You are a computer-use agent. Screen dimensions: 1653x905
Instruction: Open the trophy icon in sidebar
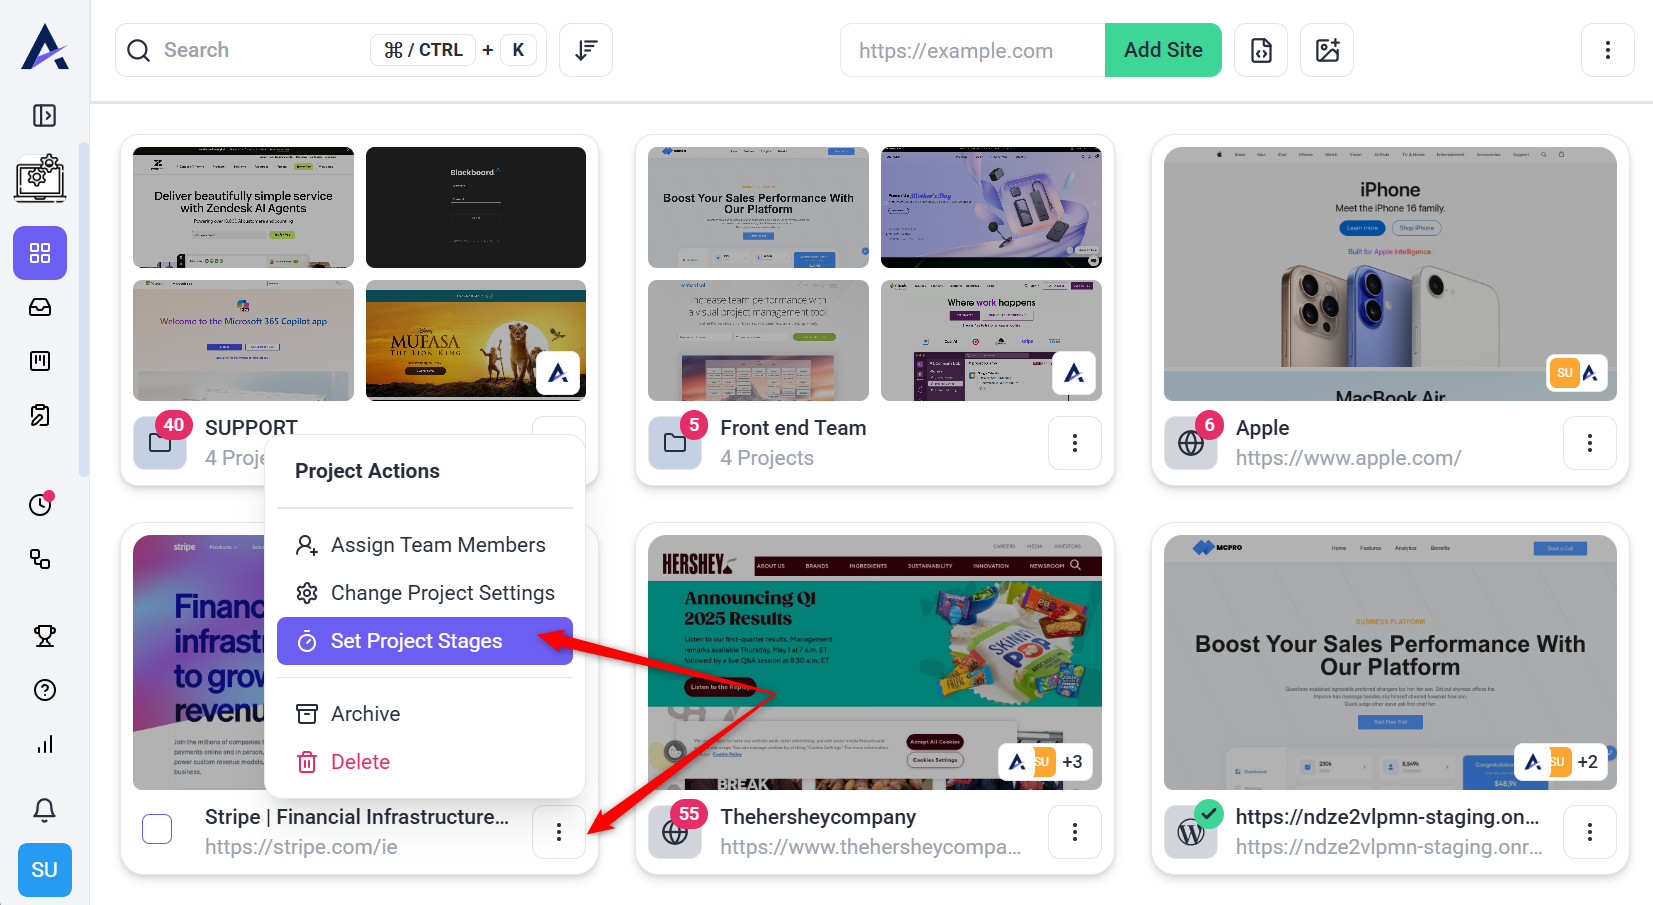point(44,636)
